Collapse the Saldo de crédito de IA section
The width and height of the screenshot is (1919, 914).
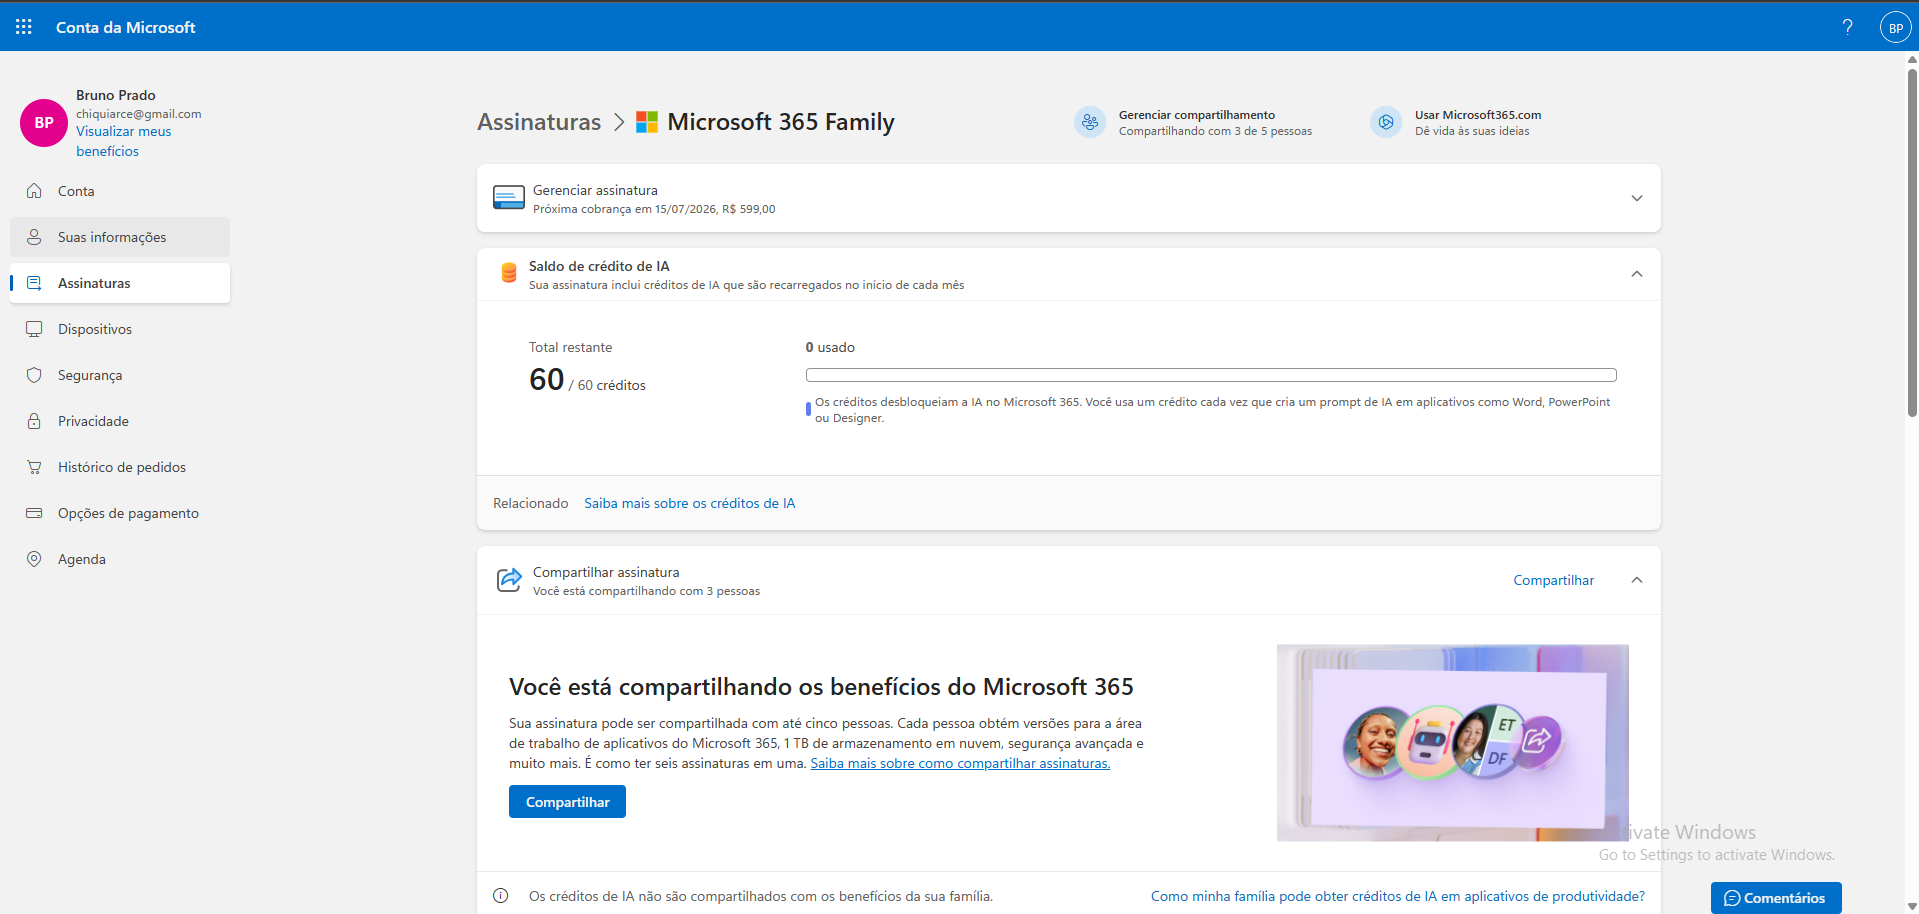(1637, 274)
